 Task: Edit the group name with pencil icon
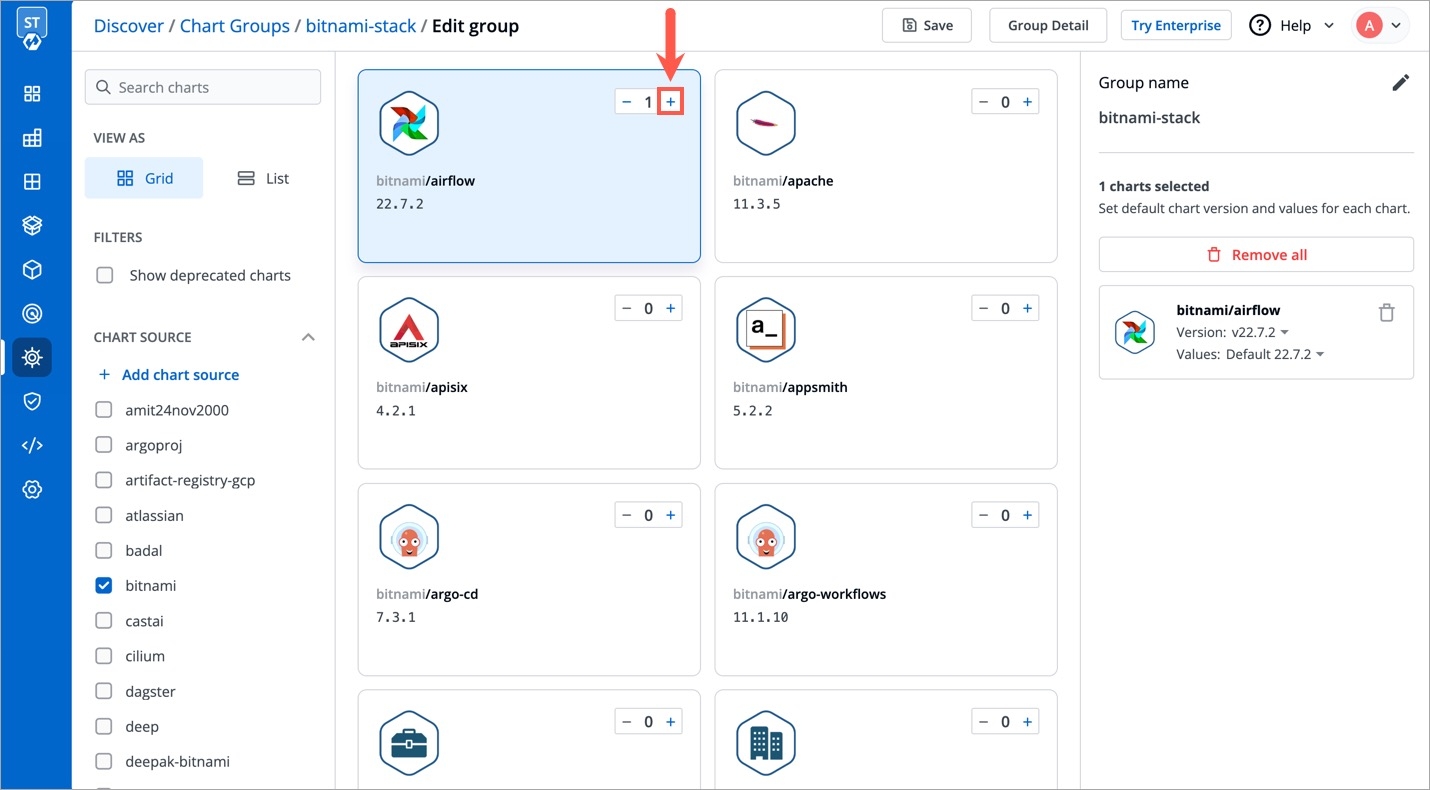pyautogui.click(x=1401, y=83)
